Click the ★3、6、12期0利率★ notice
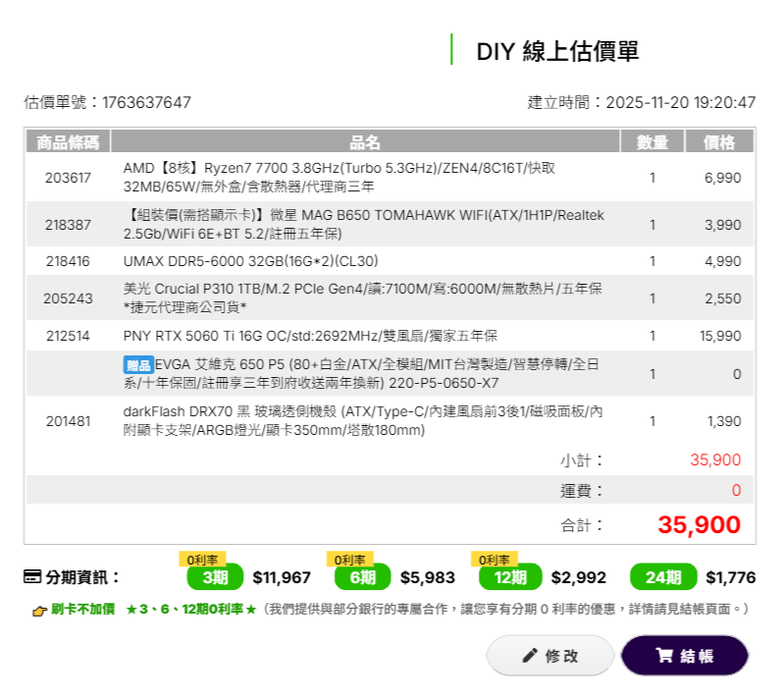 191,609
